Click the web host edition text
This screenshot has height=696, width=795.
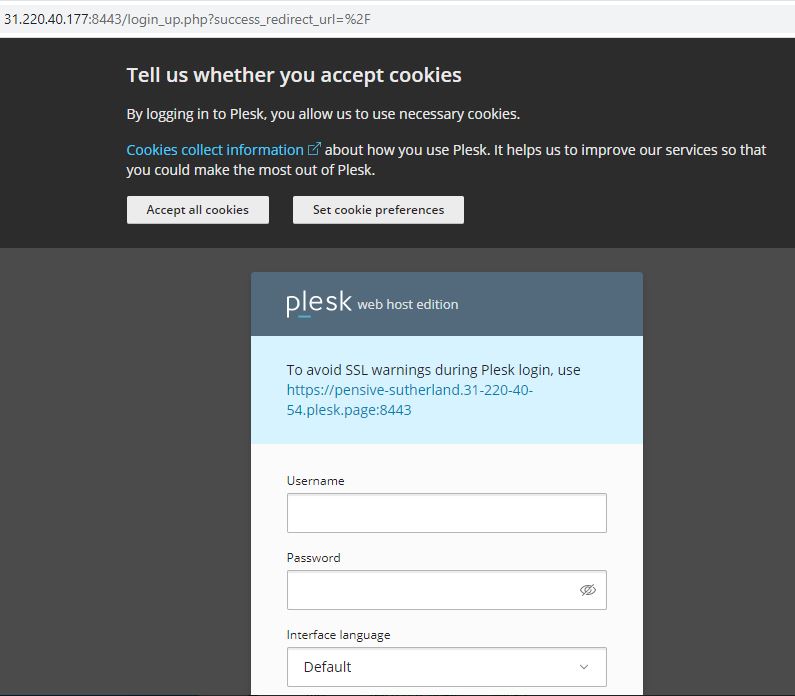[408, 305]
